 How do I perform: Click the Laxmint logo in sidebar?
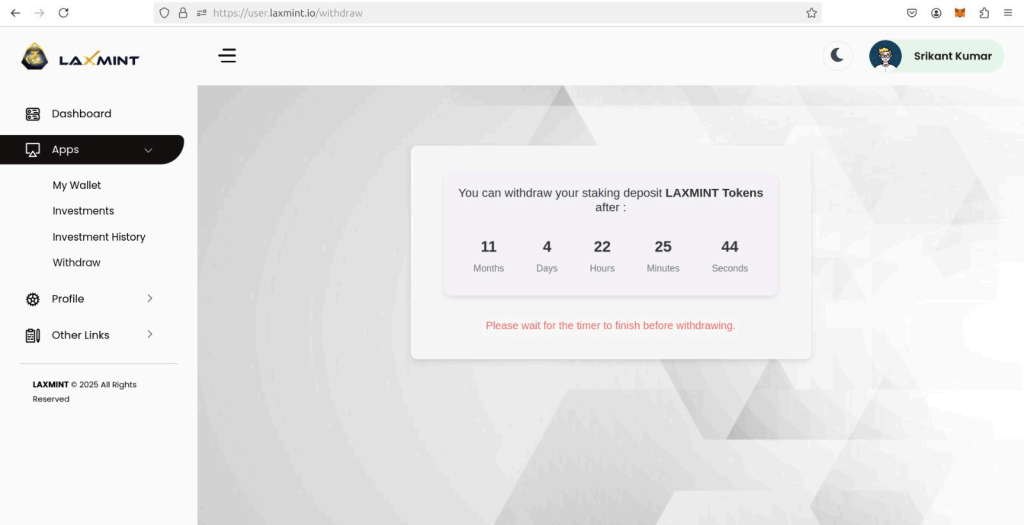[x=80, y=57]
